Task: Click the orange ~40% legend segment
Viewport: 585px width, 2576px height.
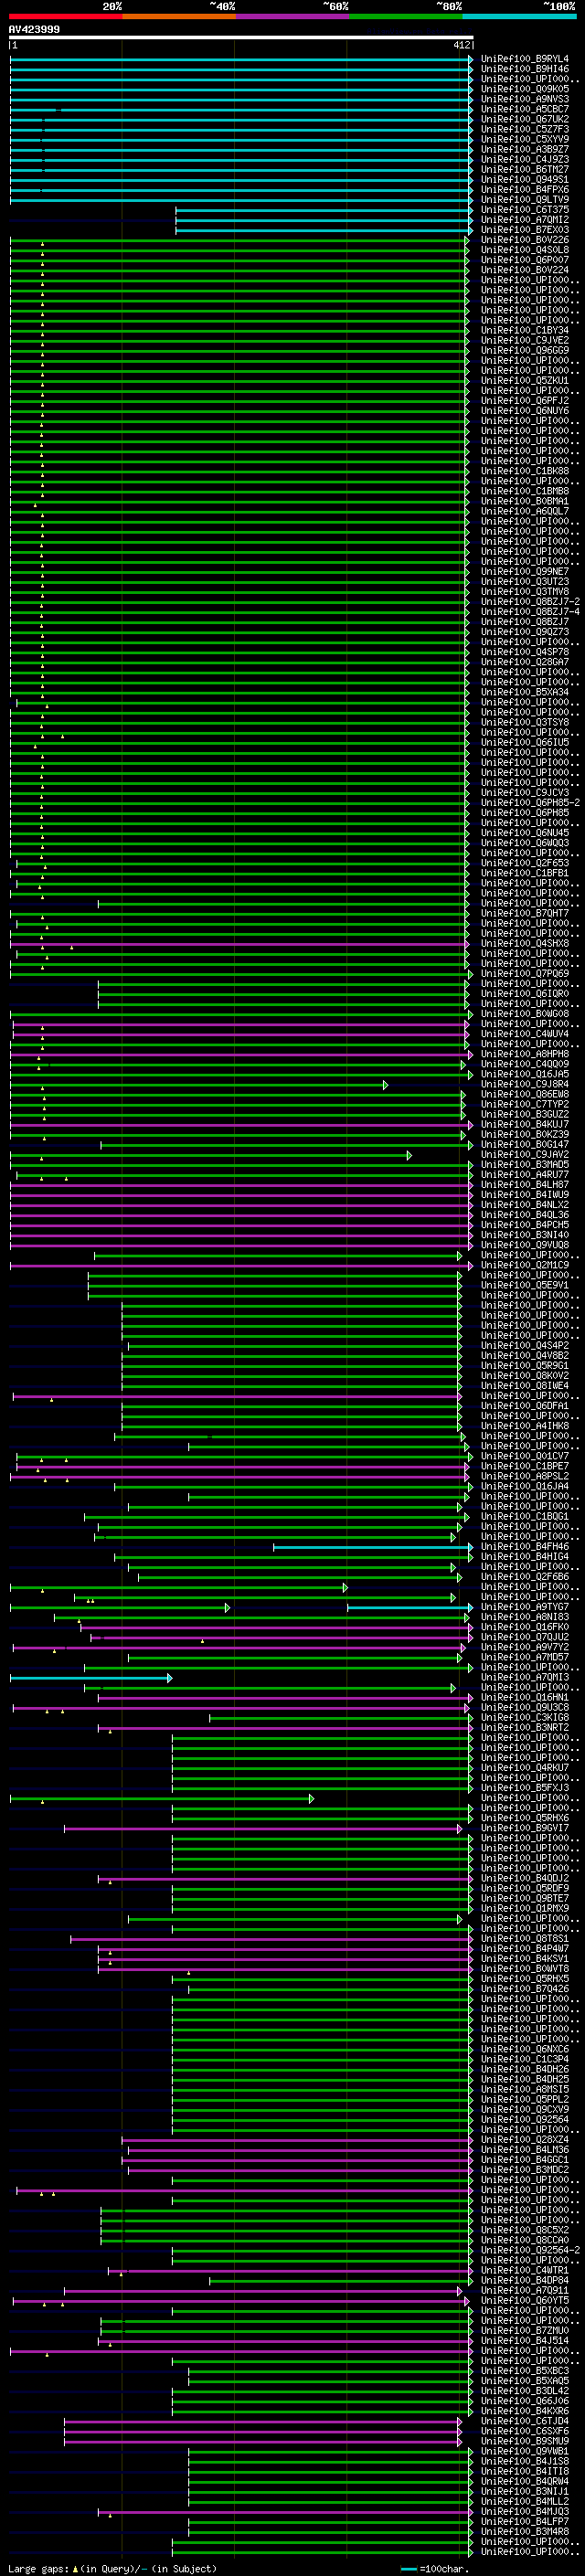Action: 179,16
